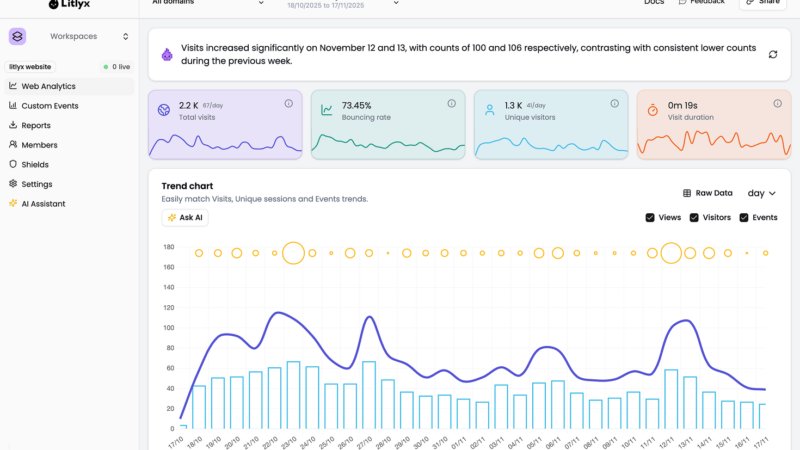This screenshot has width=800, height=450.
Task: Open the day interval dropdown
Action: [761, 193]
